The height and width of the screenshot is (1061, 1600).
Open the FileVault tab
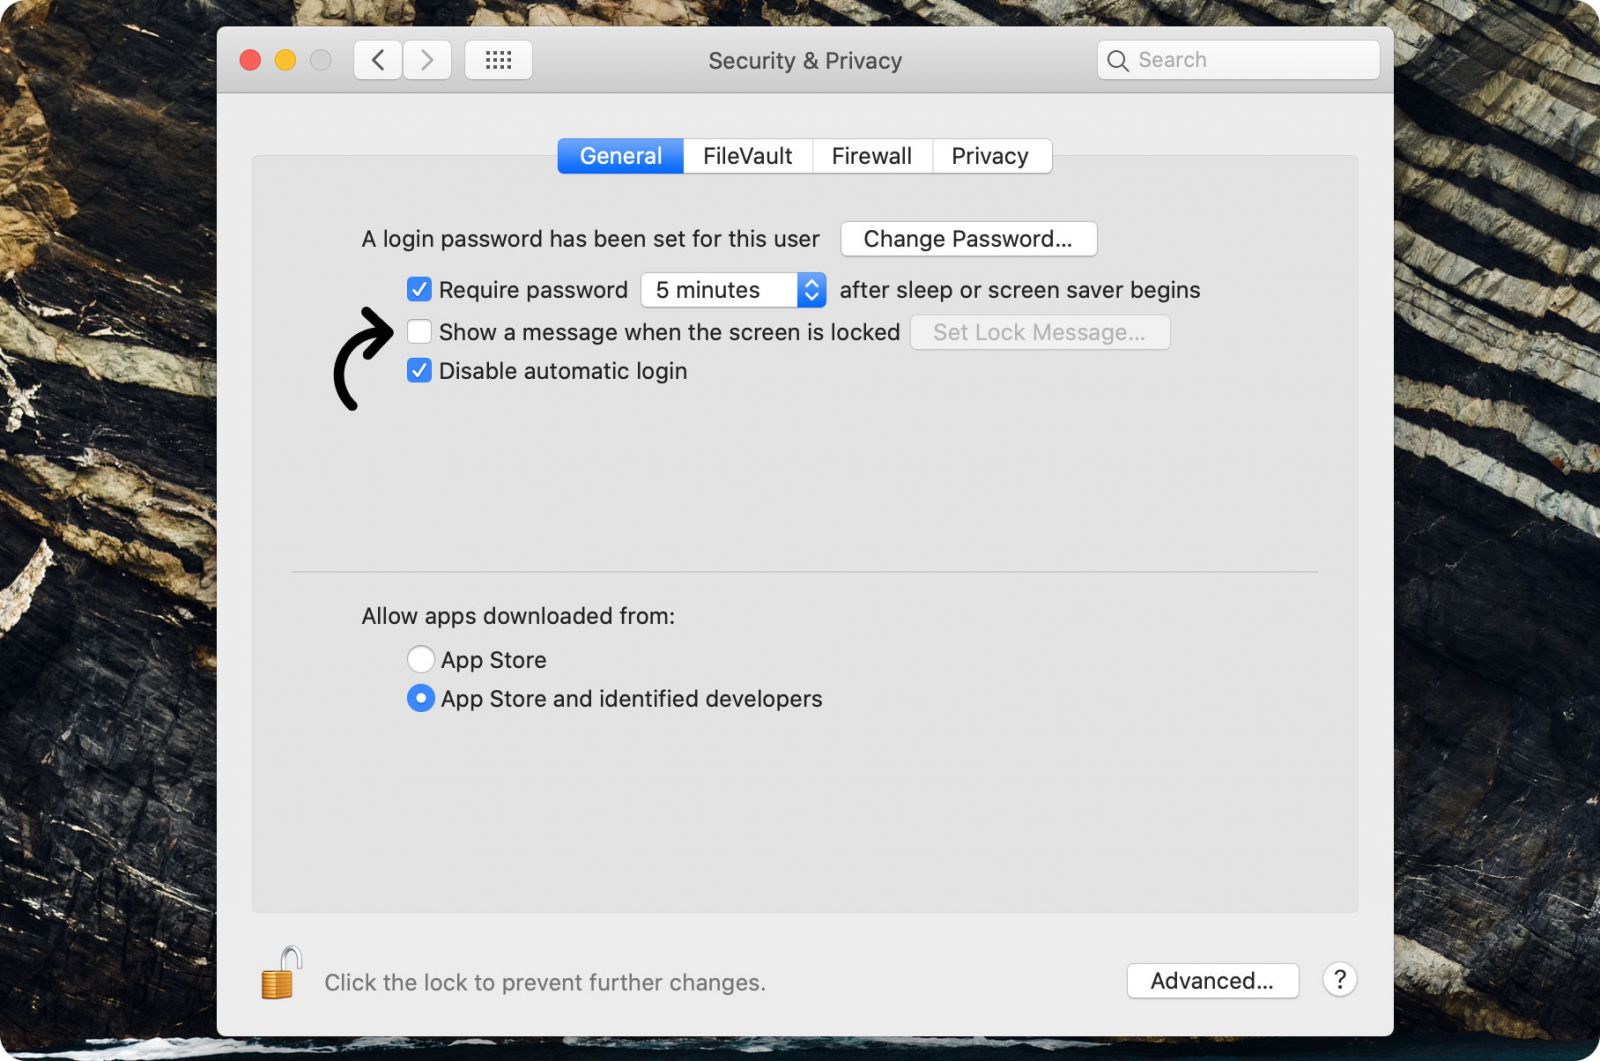748,156
